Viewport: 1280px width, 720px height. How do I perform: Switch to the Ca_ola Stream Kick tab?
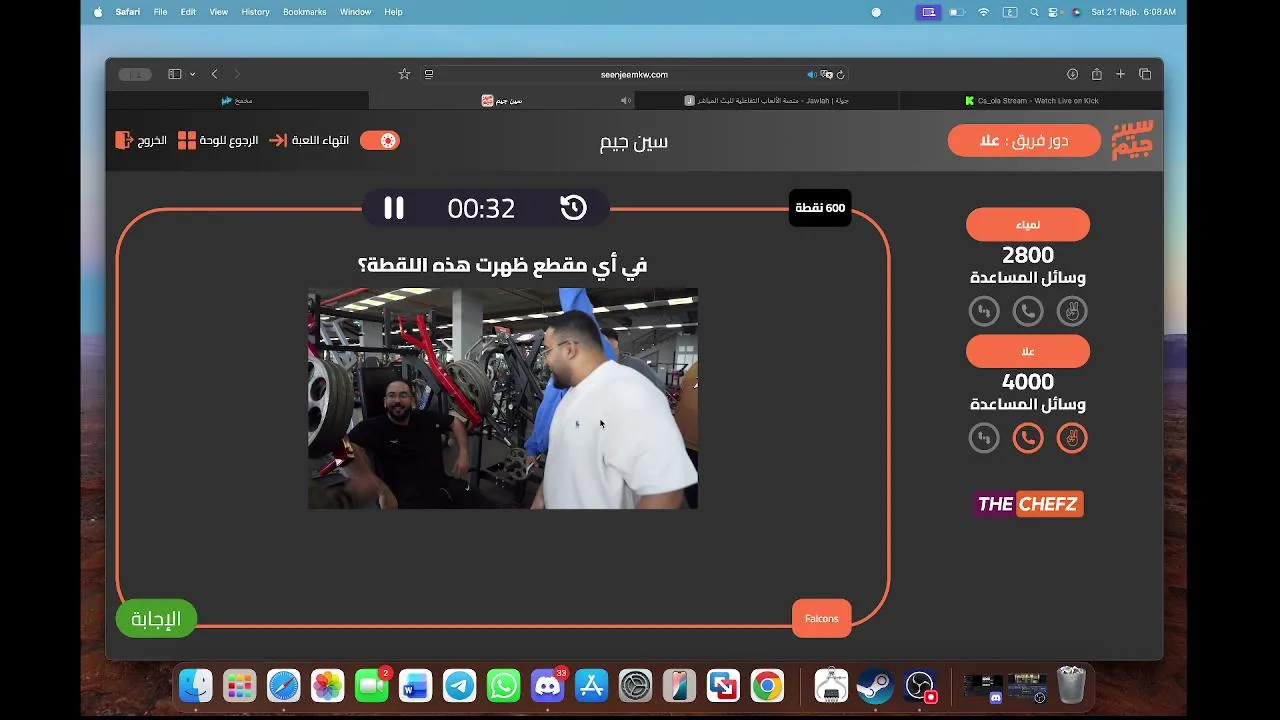[1031, 100]
